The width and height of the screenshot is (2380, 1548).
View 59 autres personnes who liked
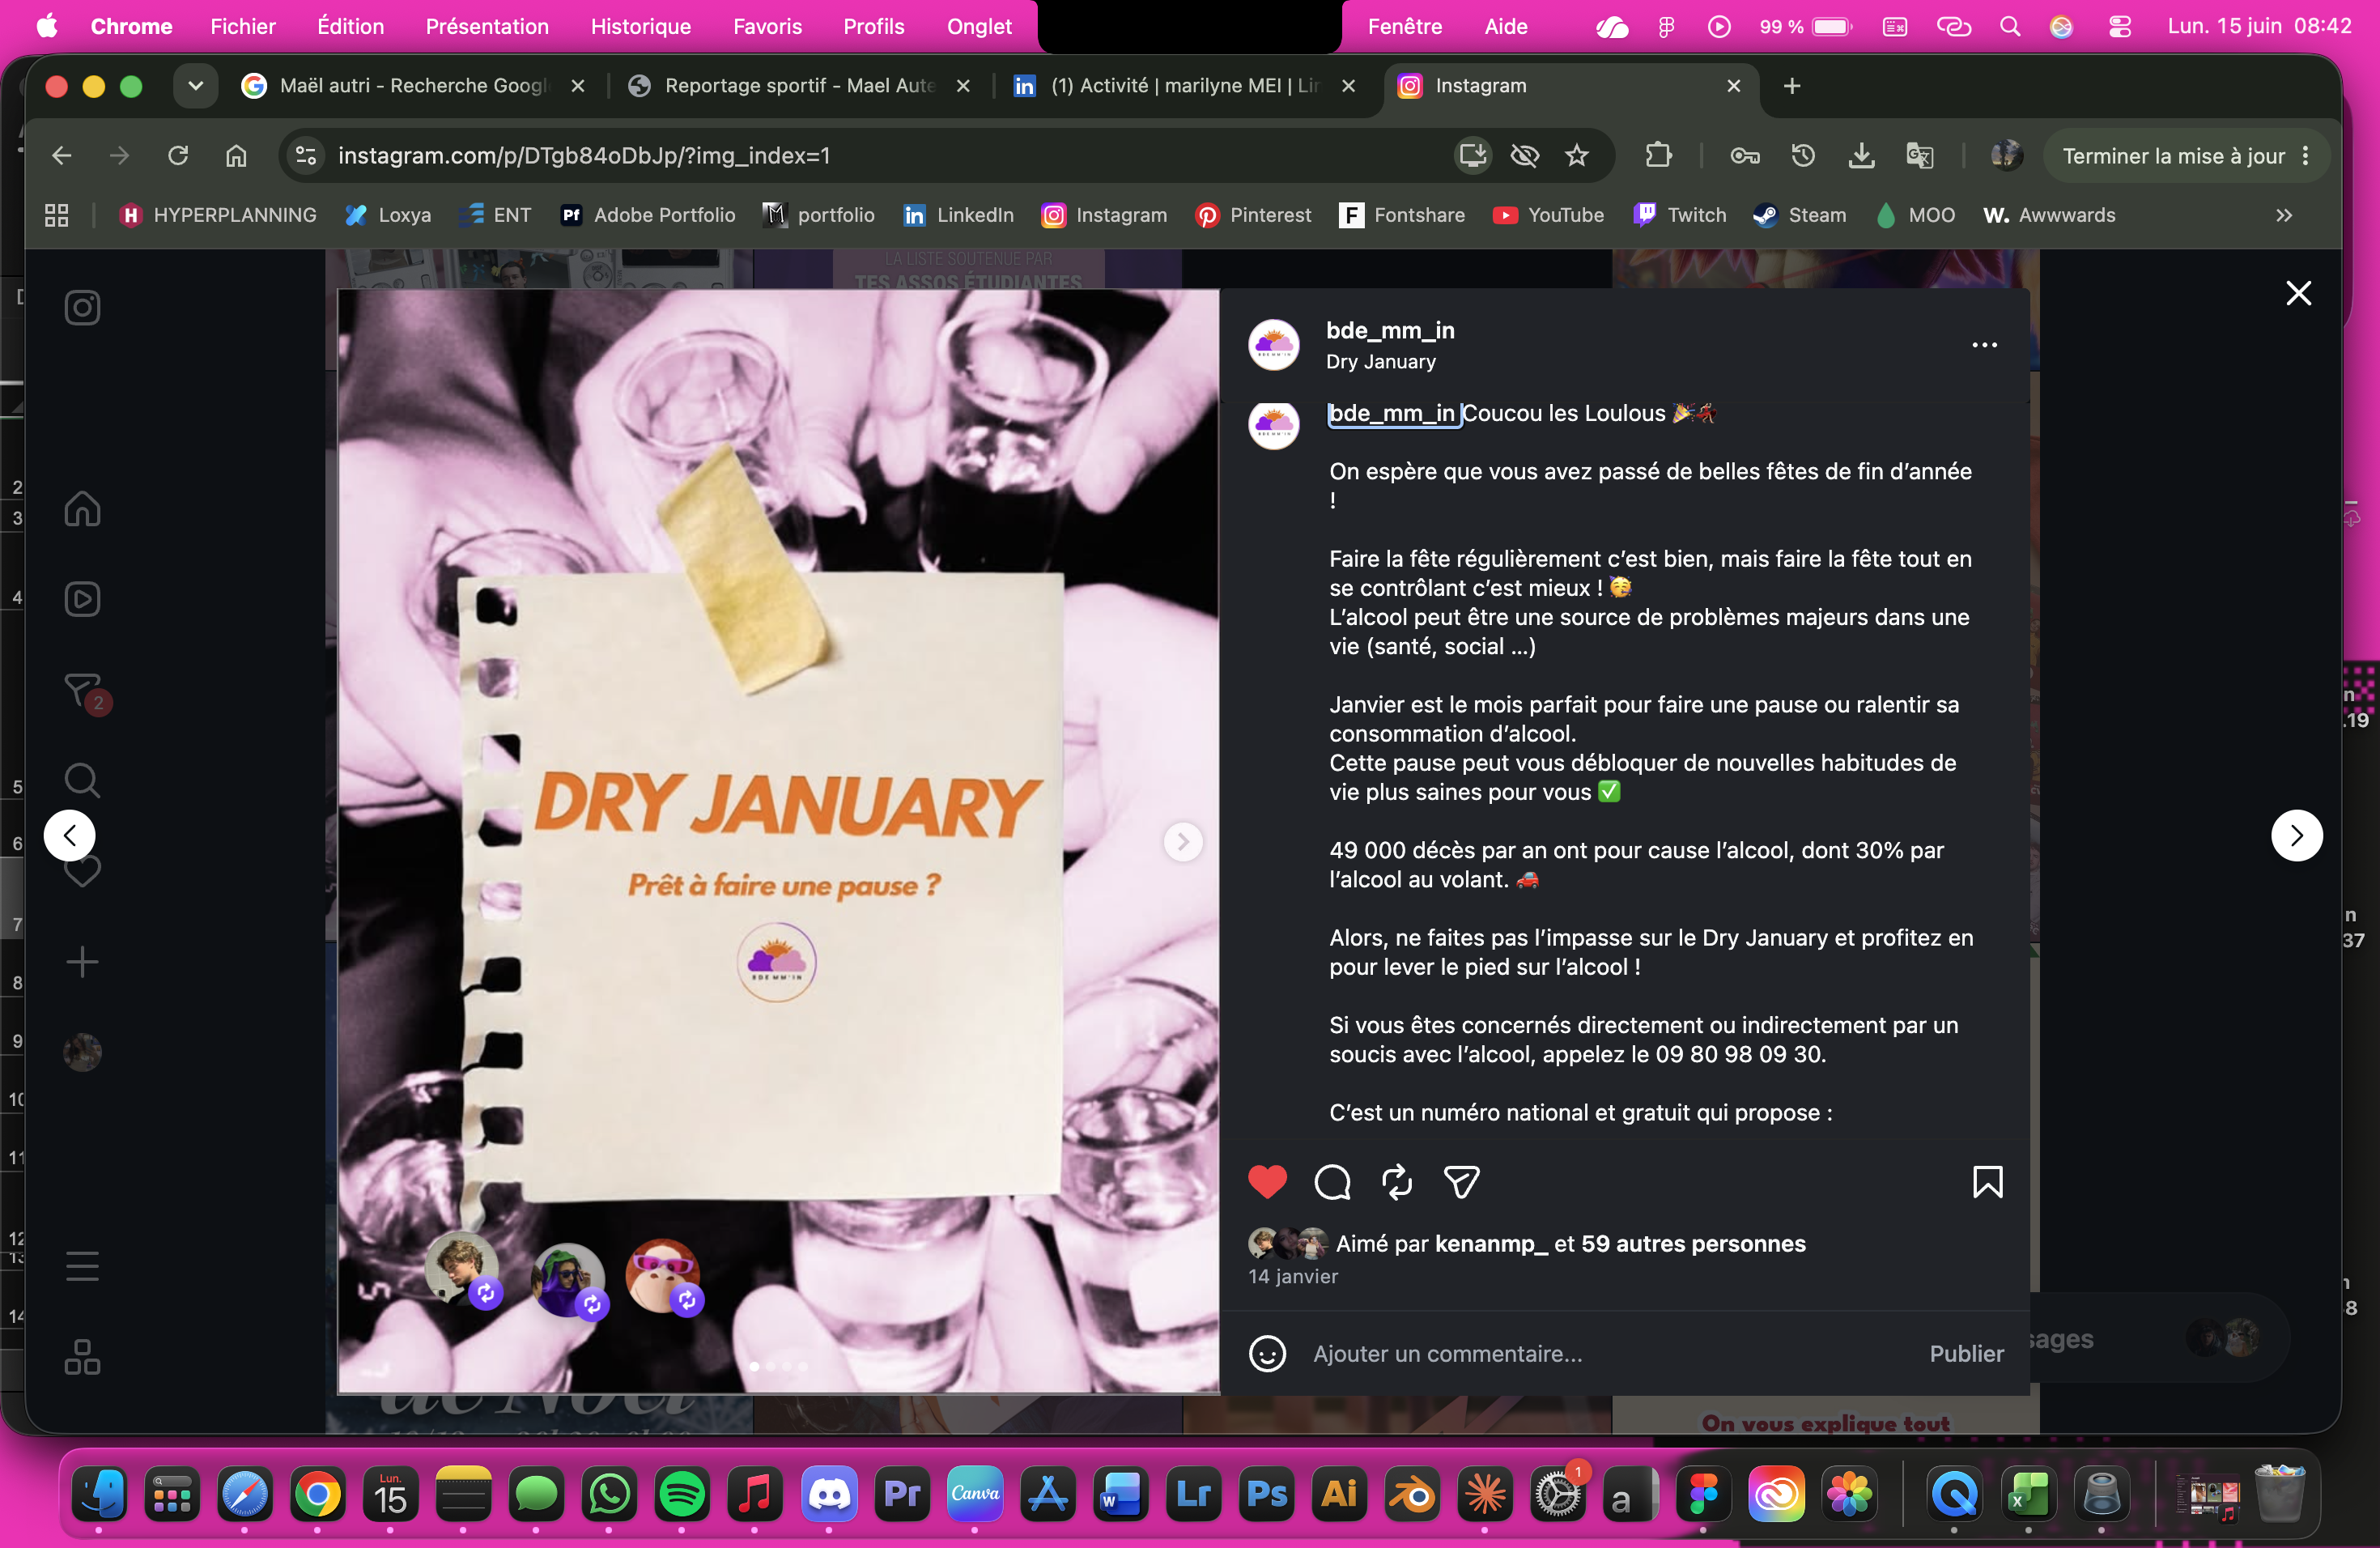[x=1693, y=1243]
